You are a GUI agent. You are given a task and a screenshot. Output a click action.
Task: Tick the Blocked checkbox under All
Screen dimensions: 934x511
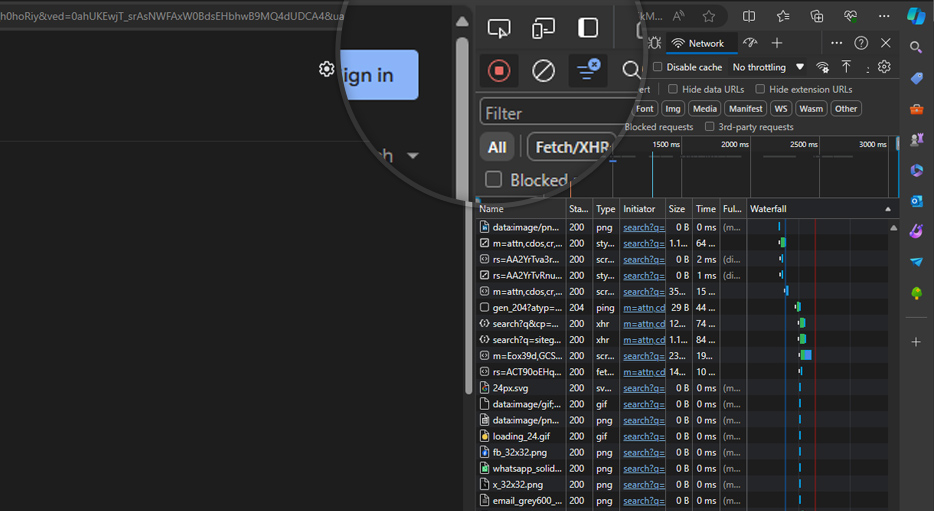pyautogui.click(x=493, y=179)
